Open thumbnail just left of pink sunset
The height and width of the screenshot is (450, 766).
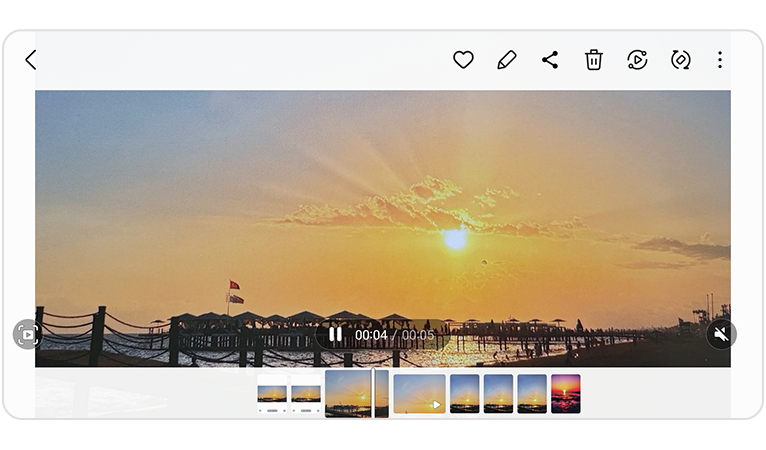[x=532, y=394]
